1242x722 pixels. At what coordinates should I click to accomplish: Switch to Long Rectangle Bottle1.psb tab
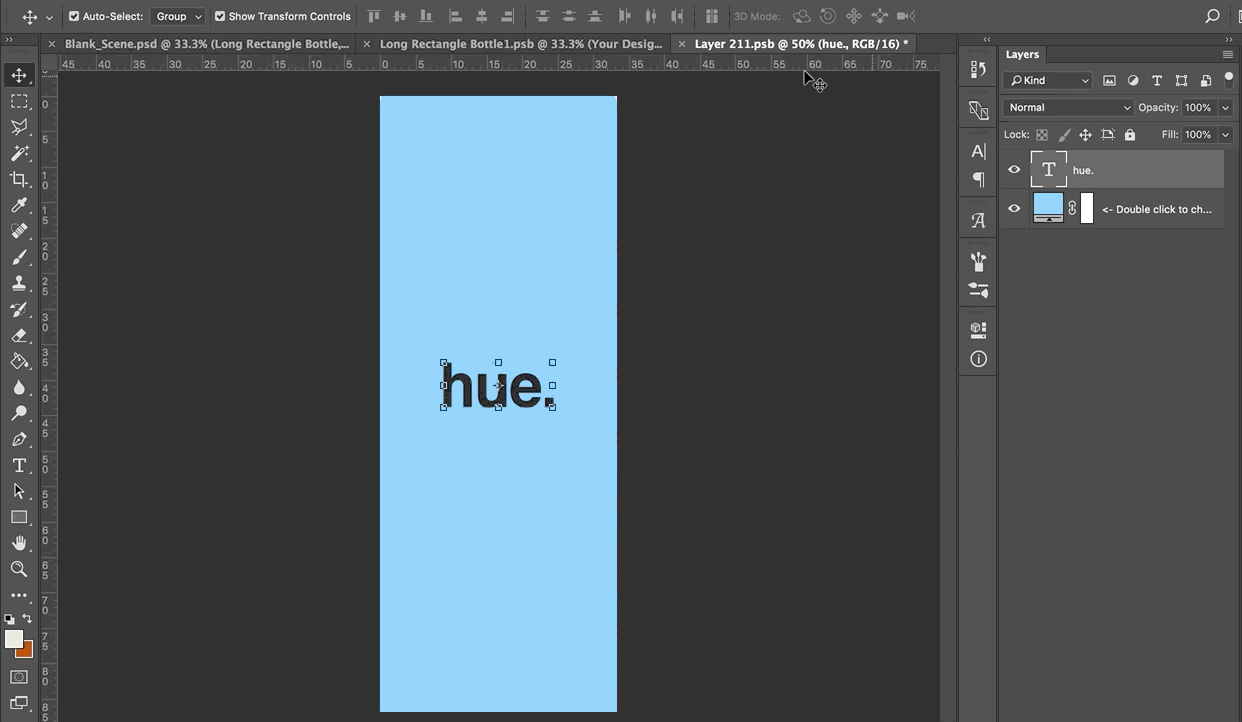coord(521,44)
